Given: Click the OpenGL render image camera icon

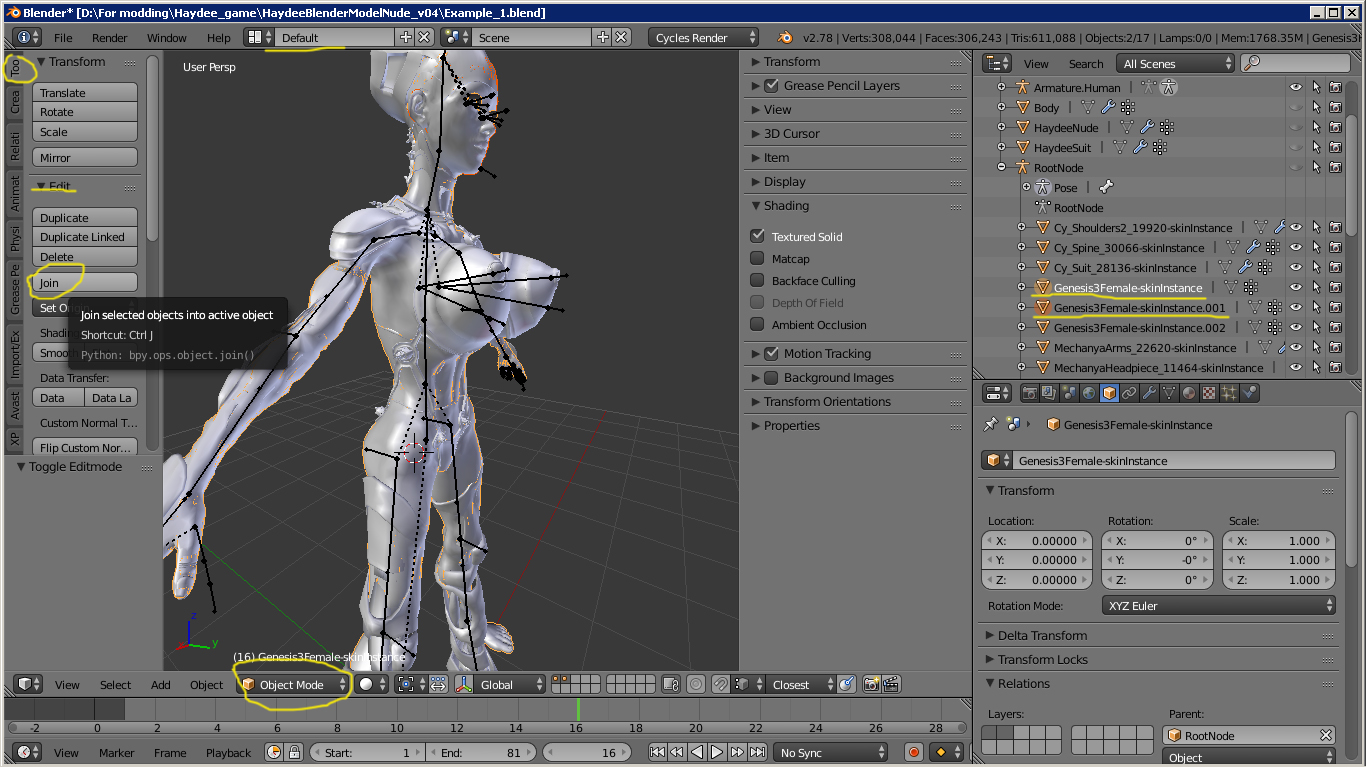Looking at the screenshot, I should (872, 685).
